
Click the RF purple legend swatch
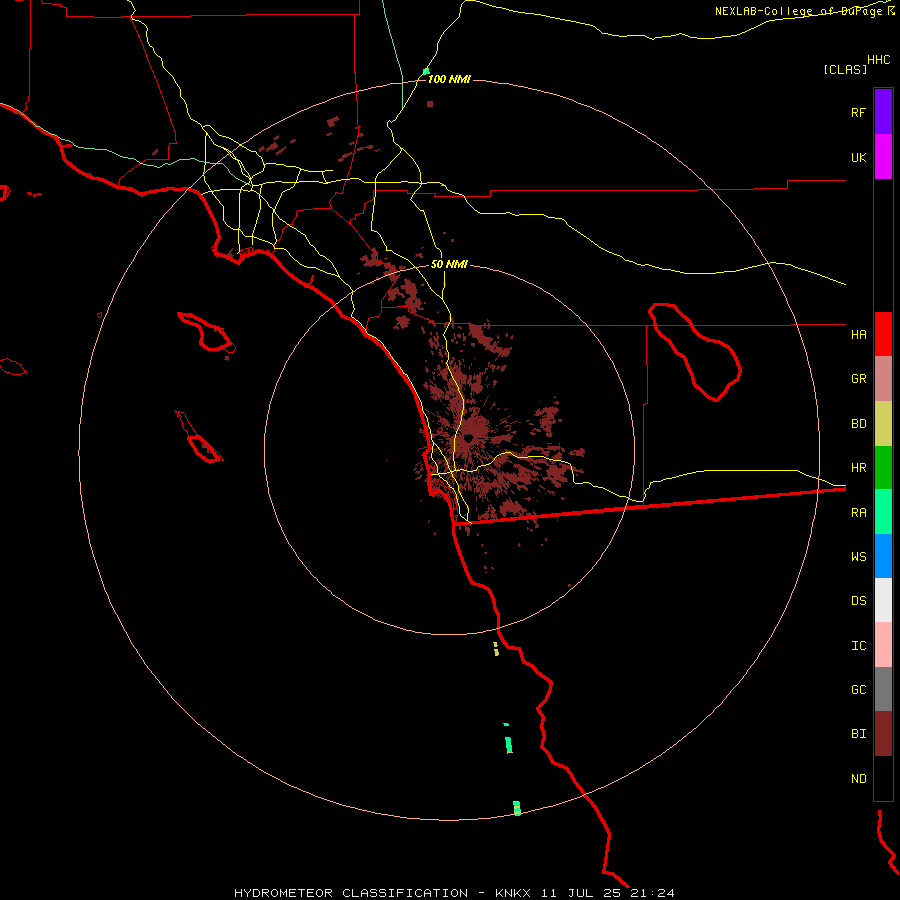(883, 111)
